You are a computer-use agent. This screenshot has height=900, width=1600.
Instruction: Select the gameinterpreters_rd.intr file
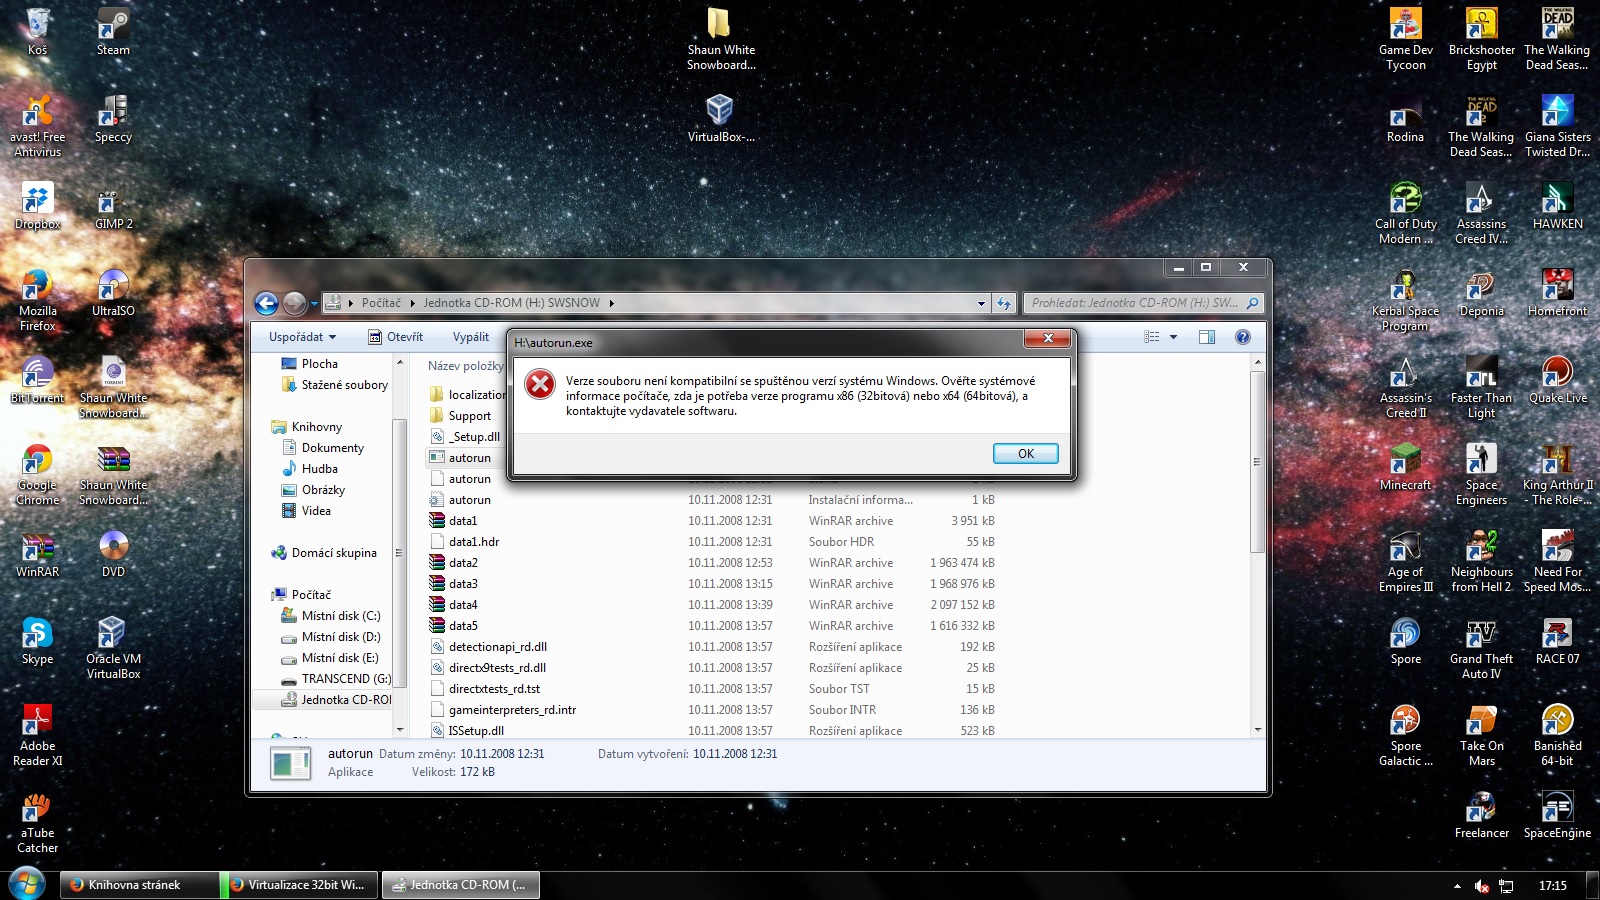click(712, 710)
